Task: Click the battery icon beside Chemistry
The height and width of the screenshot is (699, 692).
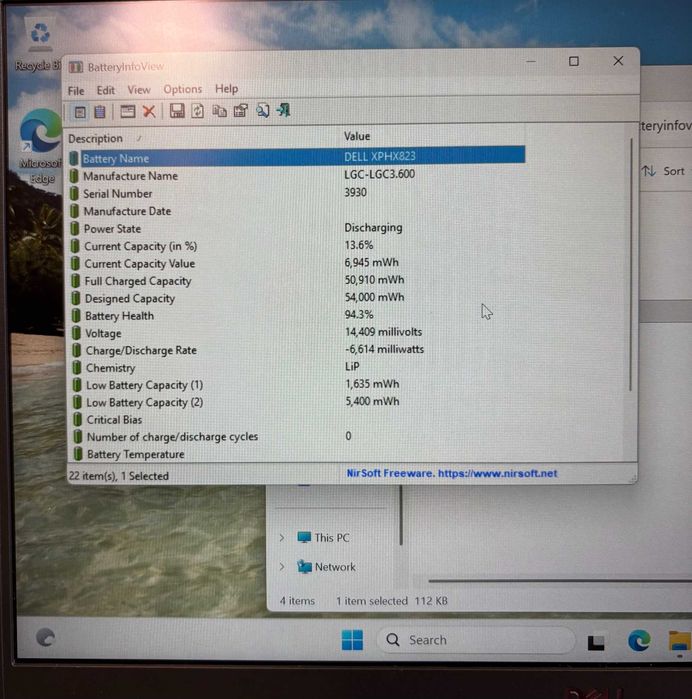Action: click(77, 368)
